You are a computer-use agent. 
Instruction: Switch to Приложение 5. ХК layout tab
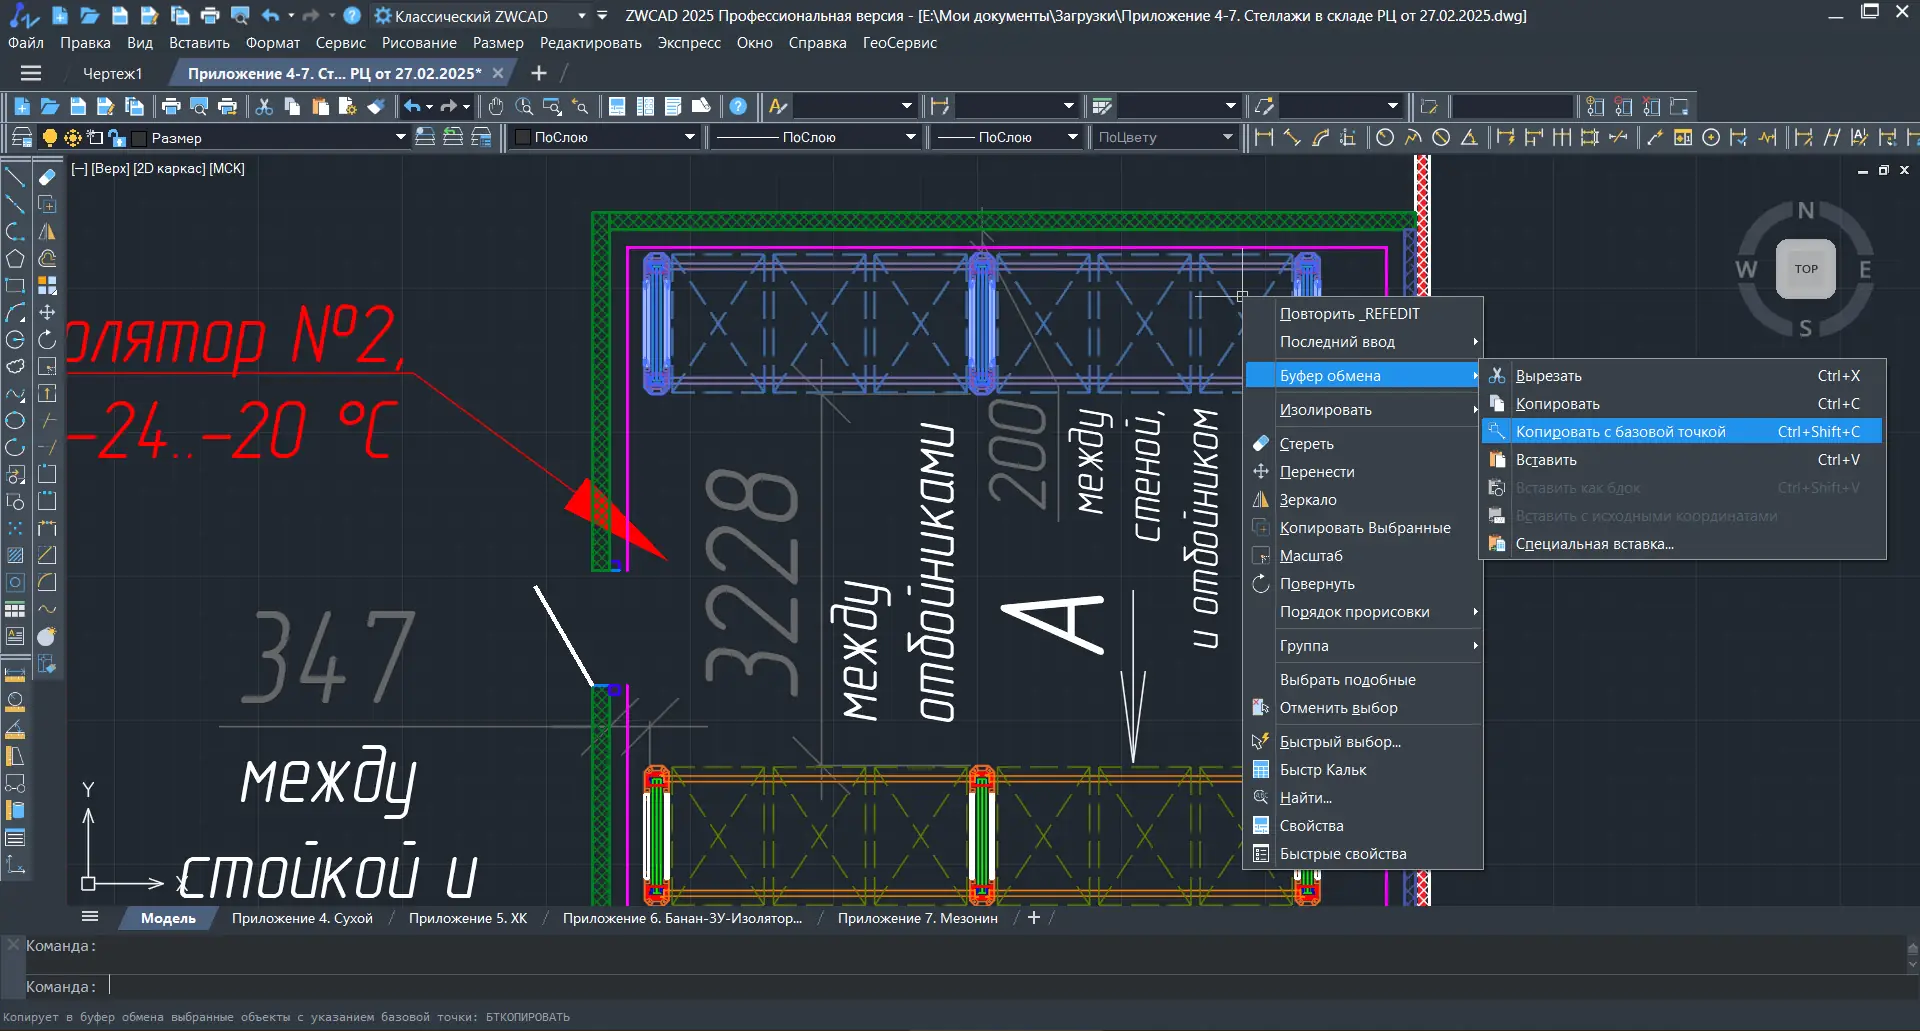(x=467, y=918)
